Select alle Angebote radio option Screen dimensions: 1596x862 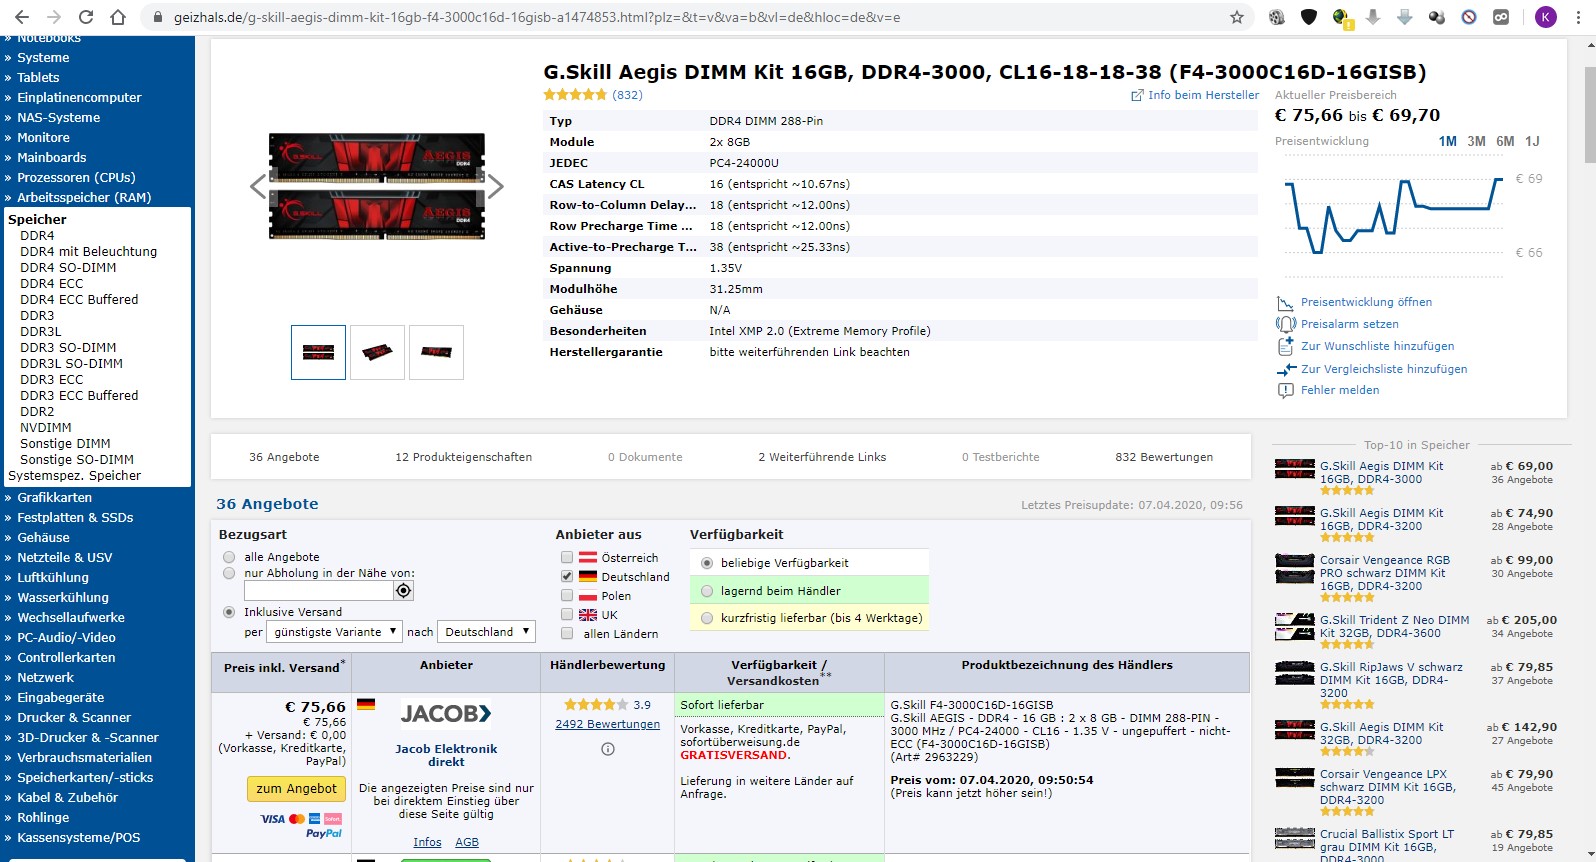click(x=229, y=557)
